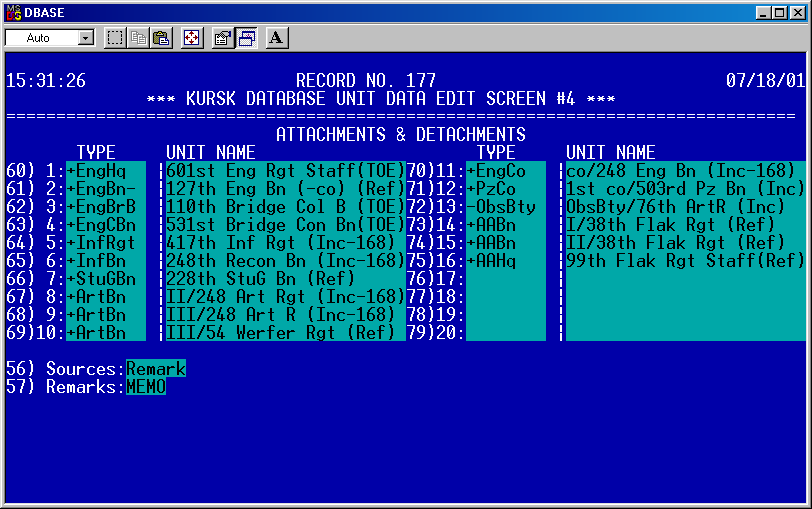Minimize the DBASE window
The height and width of the screenshot is (509, 812).
764,10
